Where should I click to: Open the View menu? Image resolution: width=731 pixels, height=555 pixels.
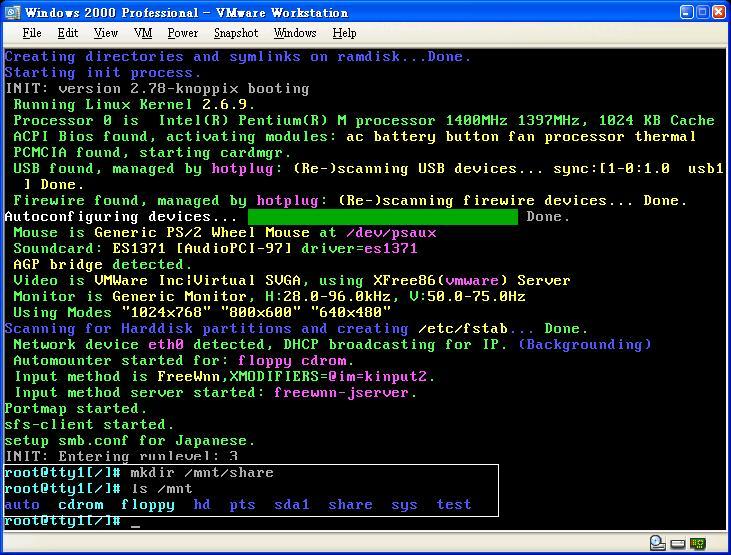click(x=105, y=33)
